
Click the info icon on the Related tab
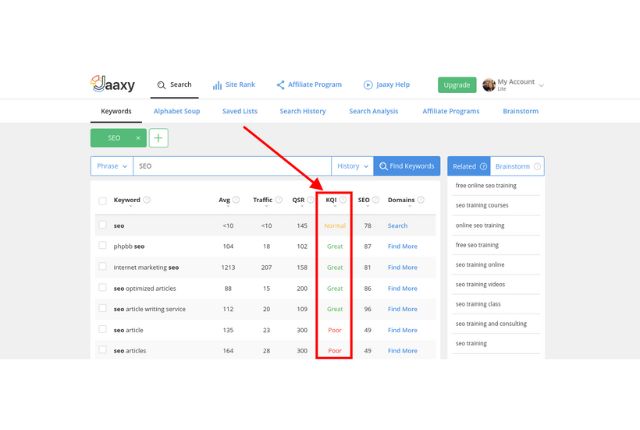click(x=483, y=166)
